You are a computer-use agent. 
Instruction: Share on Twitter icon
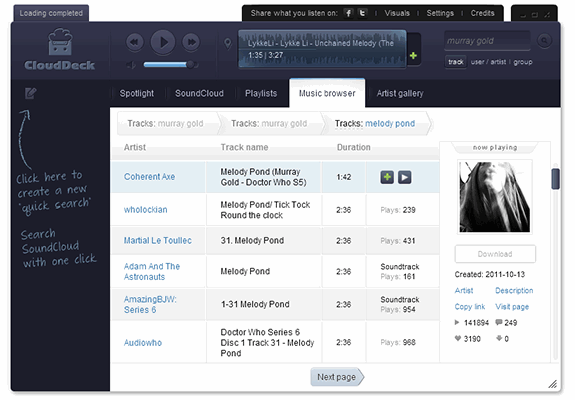[x=362, y=13]
